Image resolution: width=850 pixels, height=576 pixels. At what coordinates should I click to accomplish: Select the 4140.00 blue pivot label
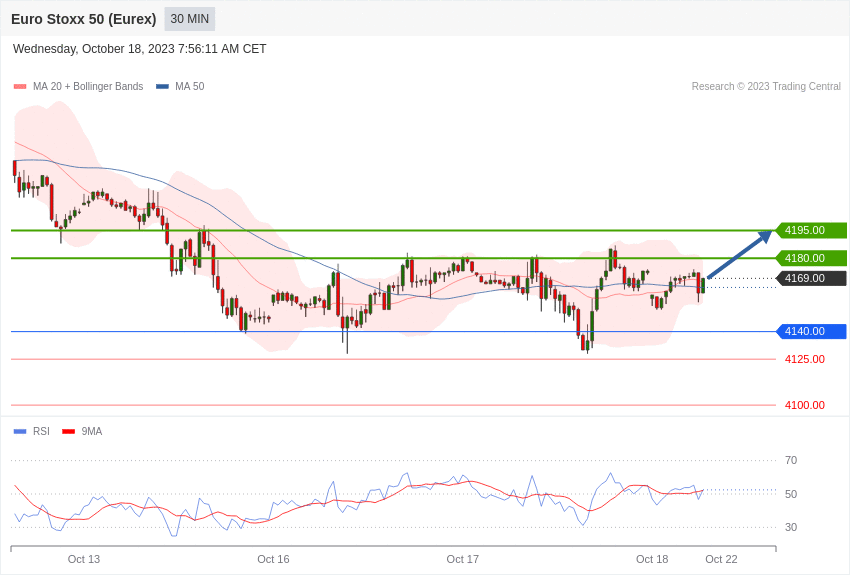(812, 331)
